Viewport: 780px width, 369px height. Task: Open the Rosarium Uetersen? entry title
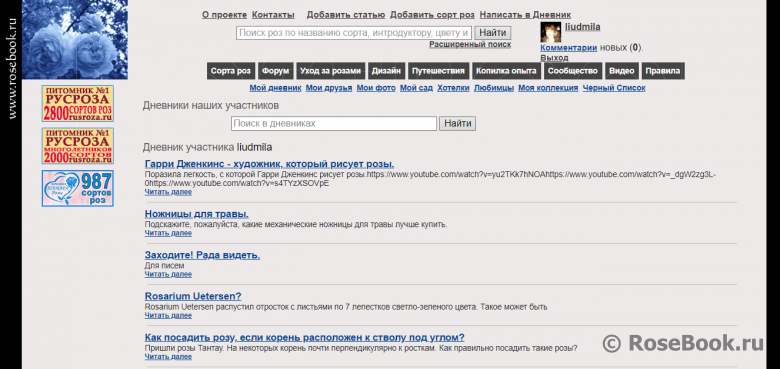coord(193,296)
